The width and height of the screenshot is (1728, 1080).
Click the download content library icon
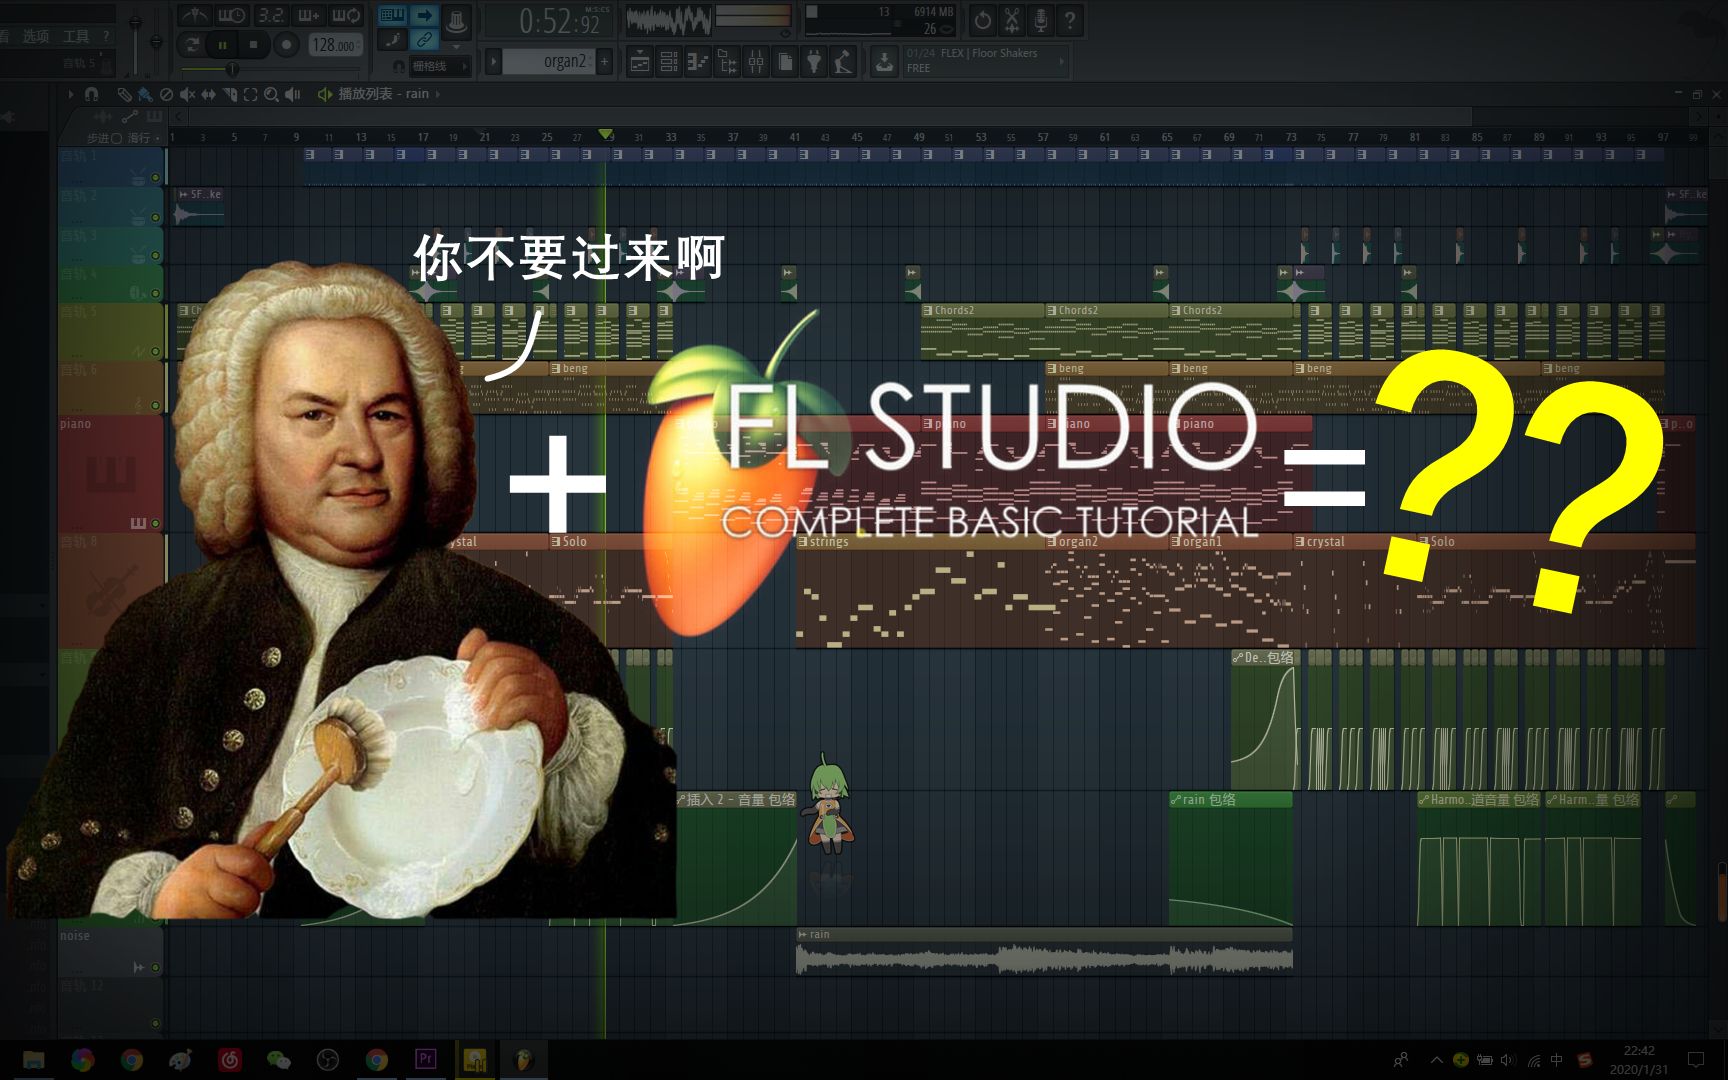click(884, 62)
